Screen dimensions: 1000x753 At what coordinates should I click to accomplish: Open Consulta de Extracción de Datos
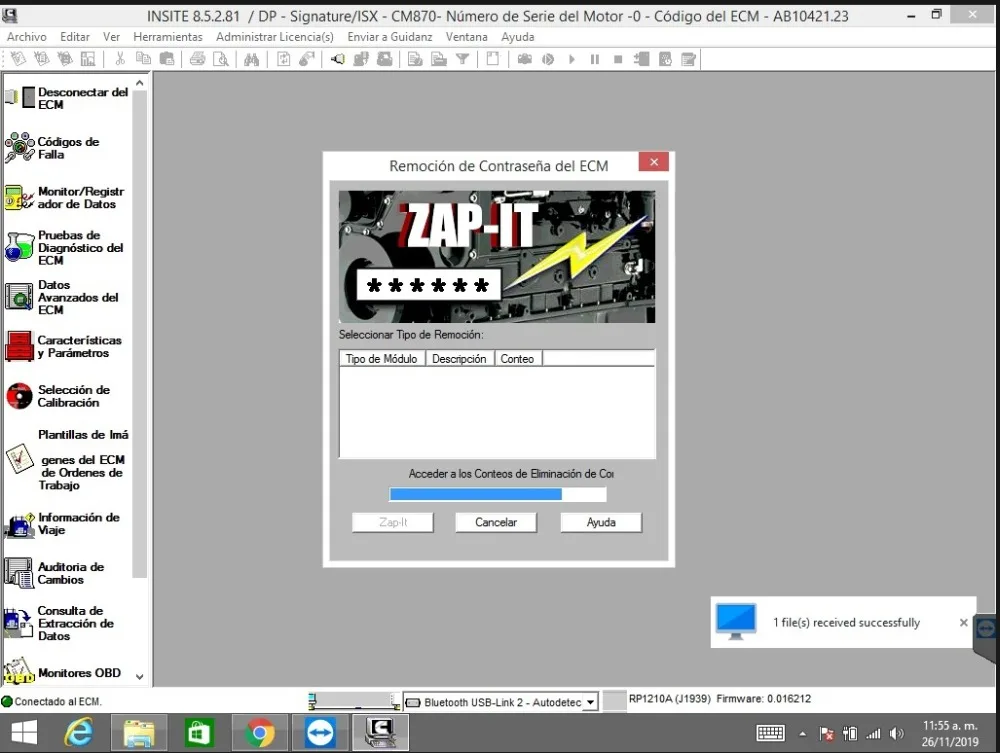[x=60, y=623]
